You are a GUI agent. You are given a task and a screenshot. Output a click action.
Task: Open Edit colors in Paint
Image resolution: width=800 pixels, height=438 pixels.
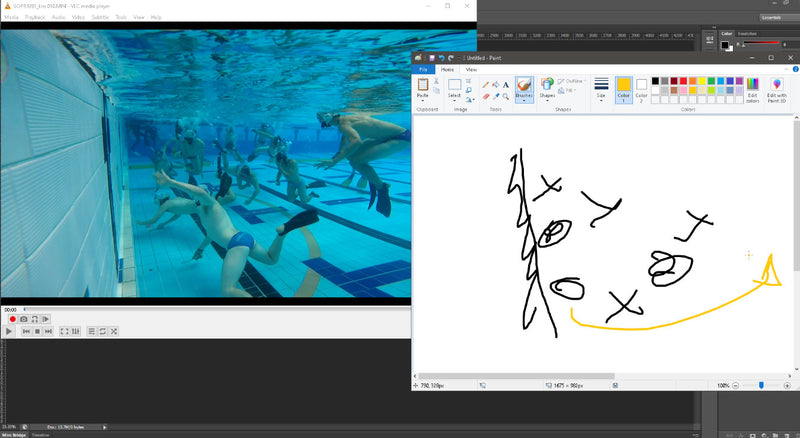pyautogui.click(x=753, y=90)
